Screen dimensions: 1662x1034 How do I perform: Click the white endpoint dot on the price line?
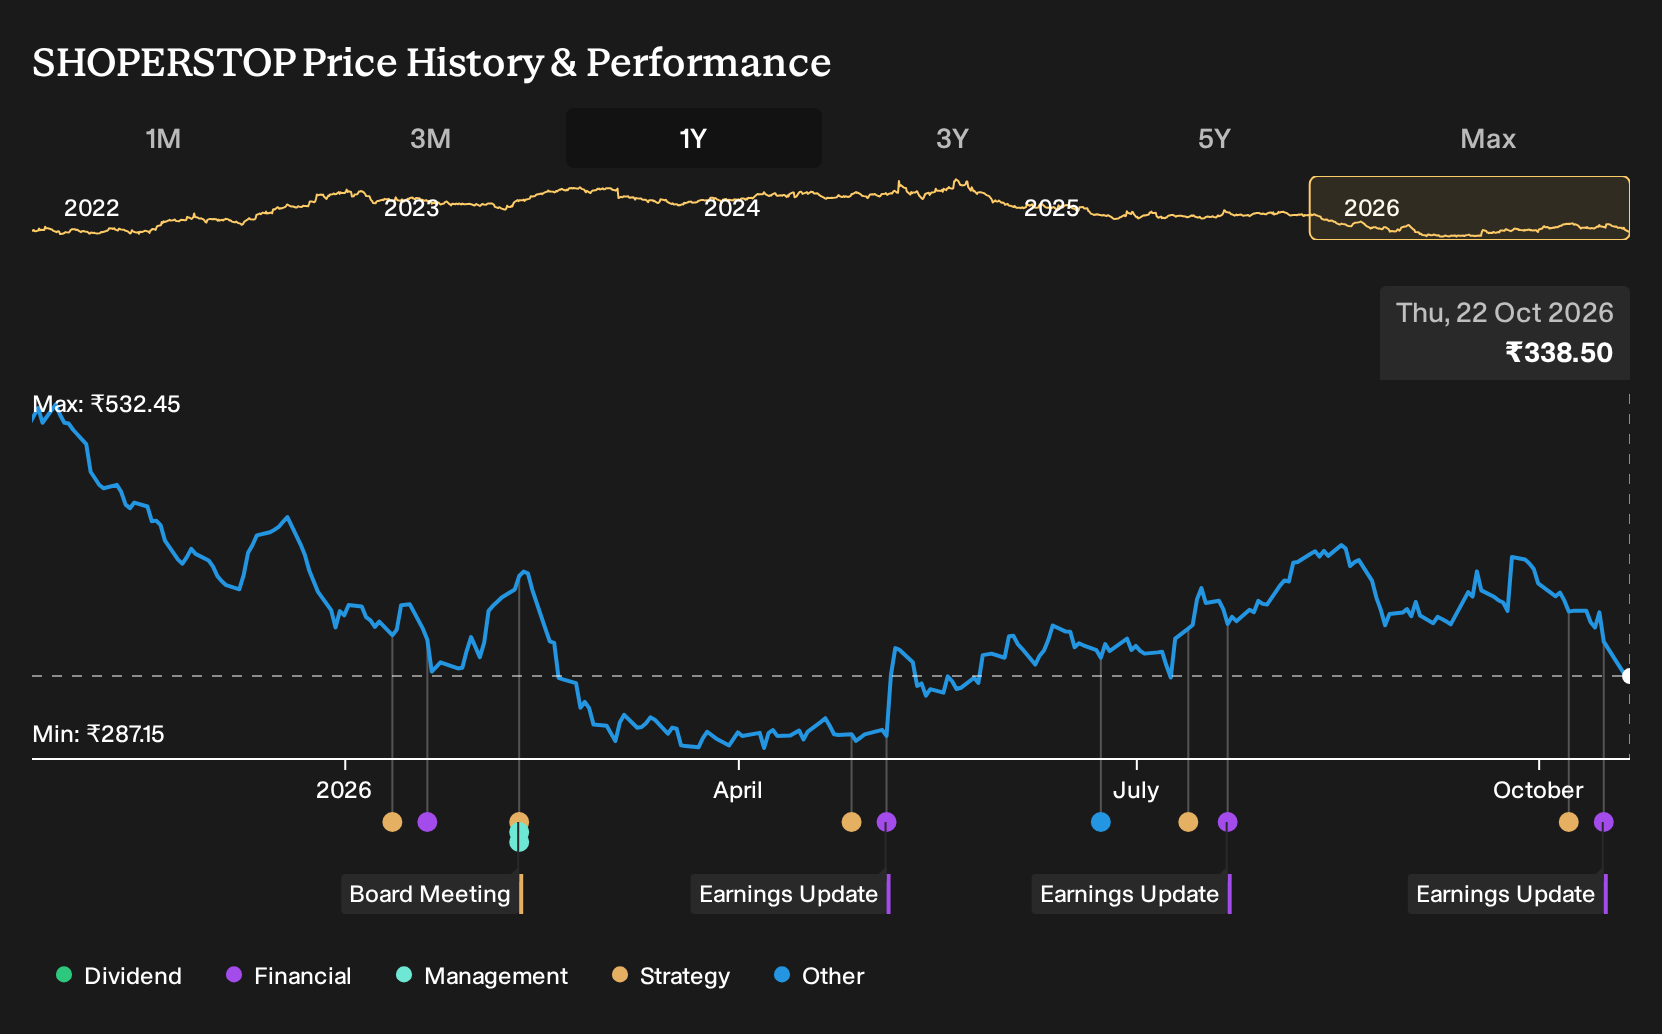tap(1628, 676)
